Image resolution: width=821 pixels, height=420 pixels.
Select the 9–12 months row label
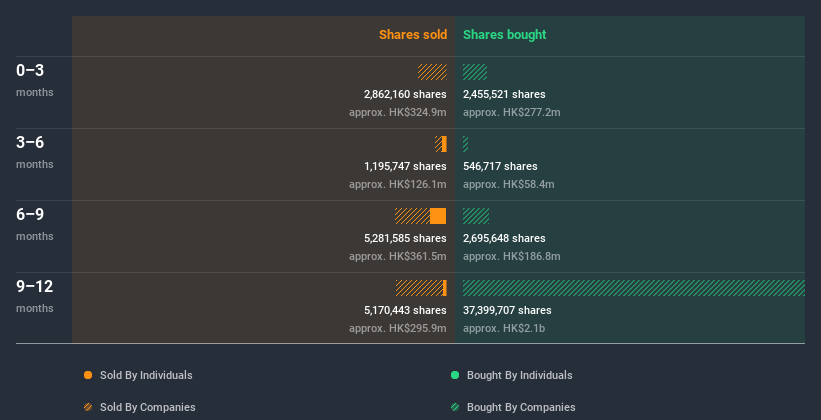coord(35,296)
